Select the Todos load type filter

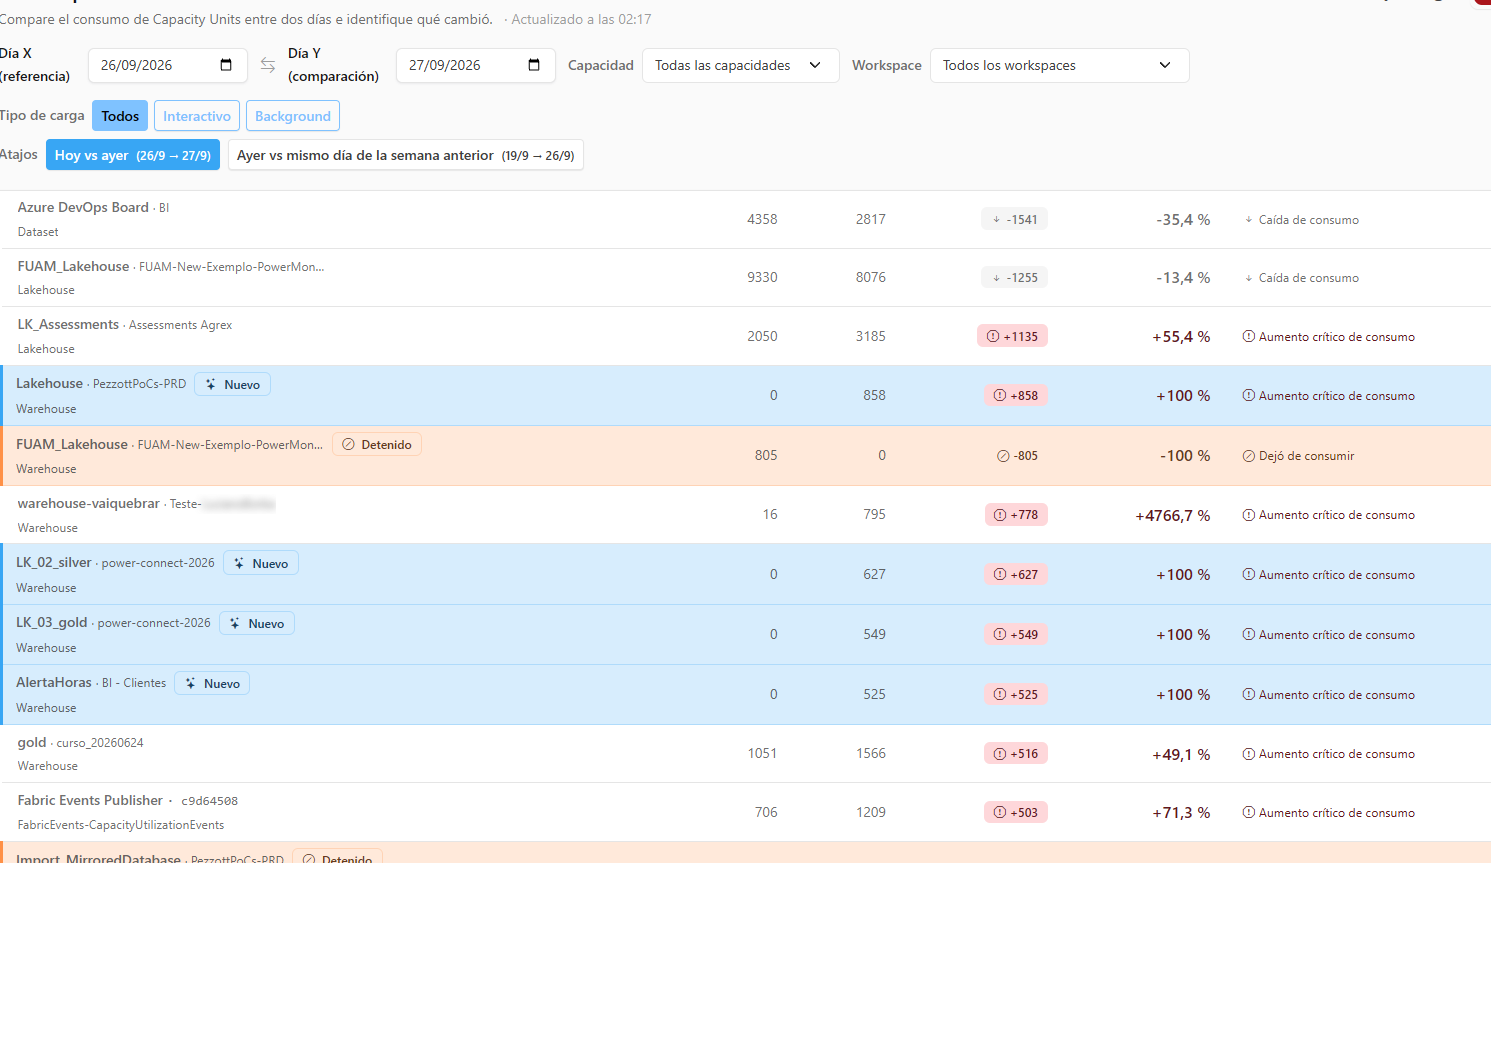120,116
